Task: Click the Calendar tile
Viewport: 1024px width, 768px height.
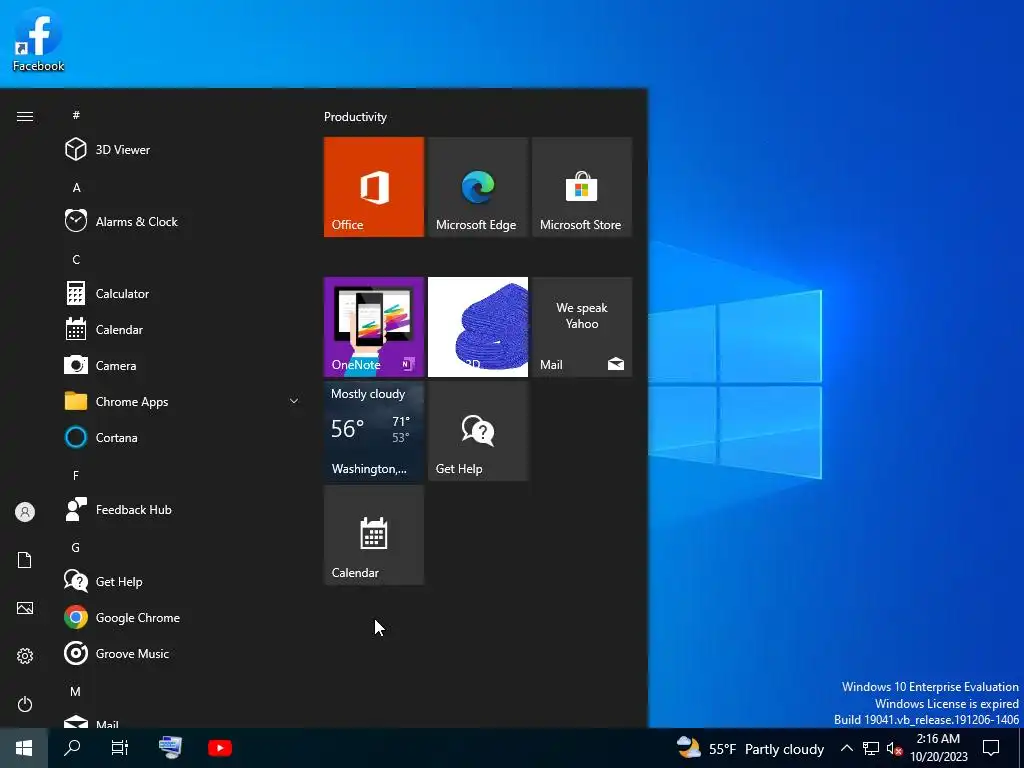Action: 374,535
